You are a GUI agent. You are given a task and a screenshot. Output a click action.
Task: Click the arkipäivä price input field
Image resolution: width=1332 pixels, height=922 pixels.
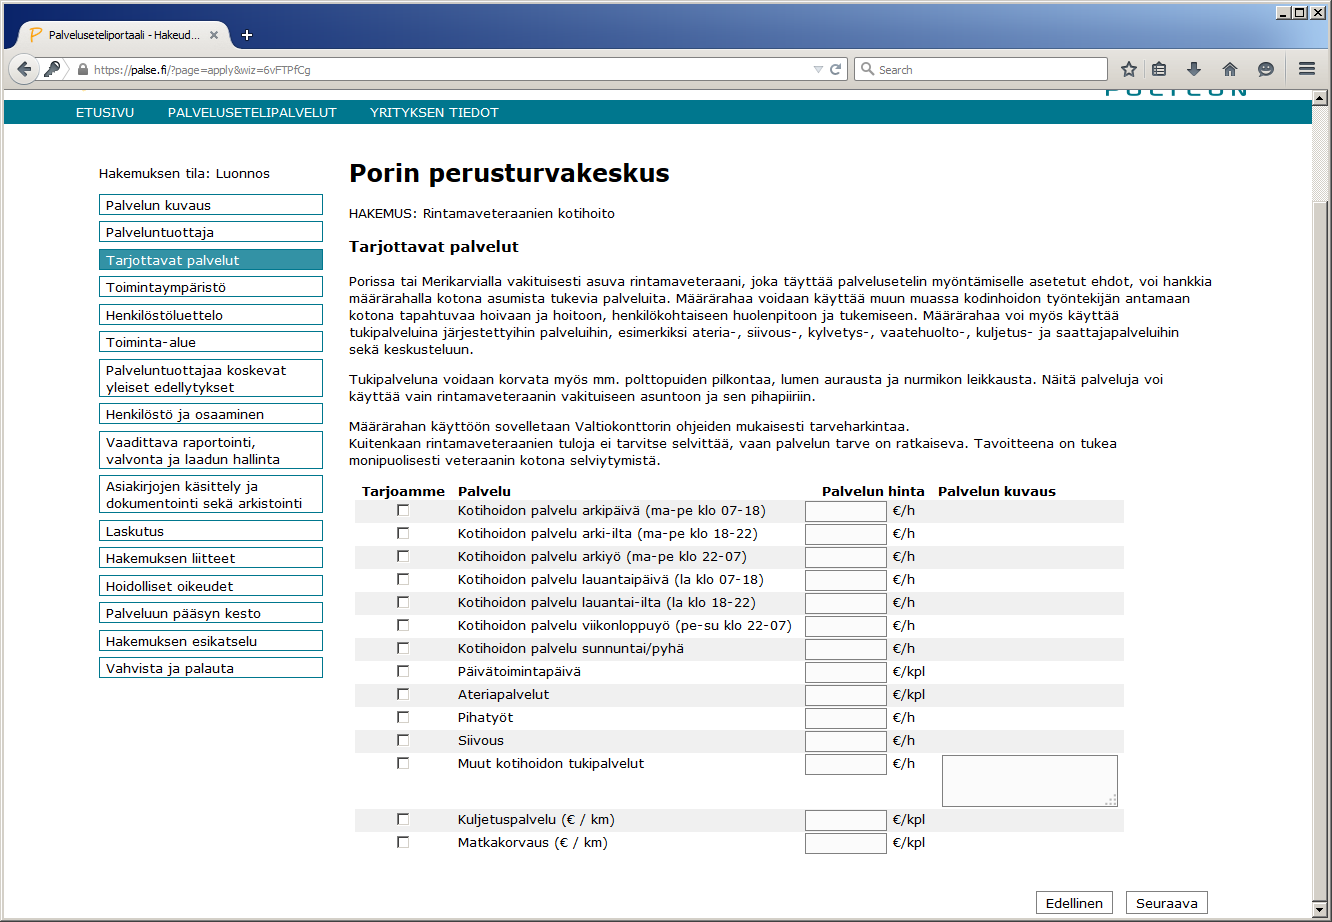[846, 511]
